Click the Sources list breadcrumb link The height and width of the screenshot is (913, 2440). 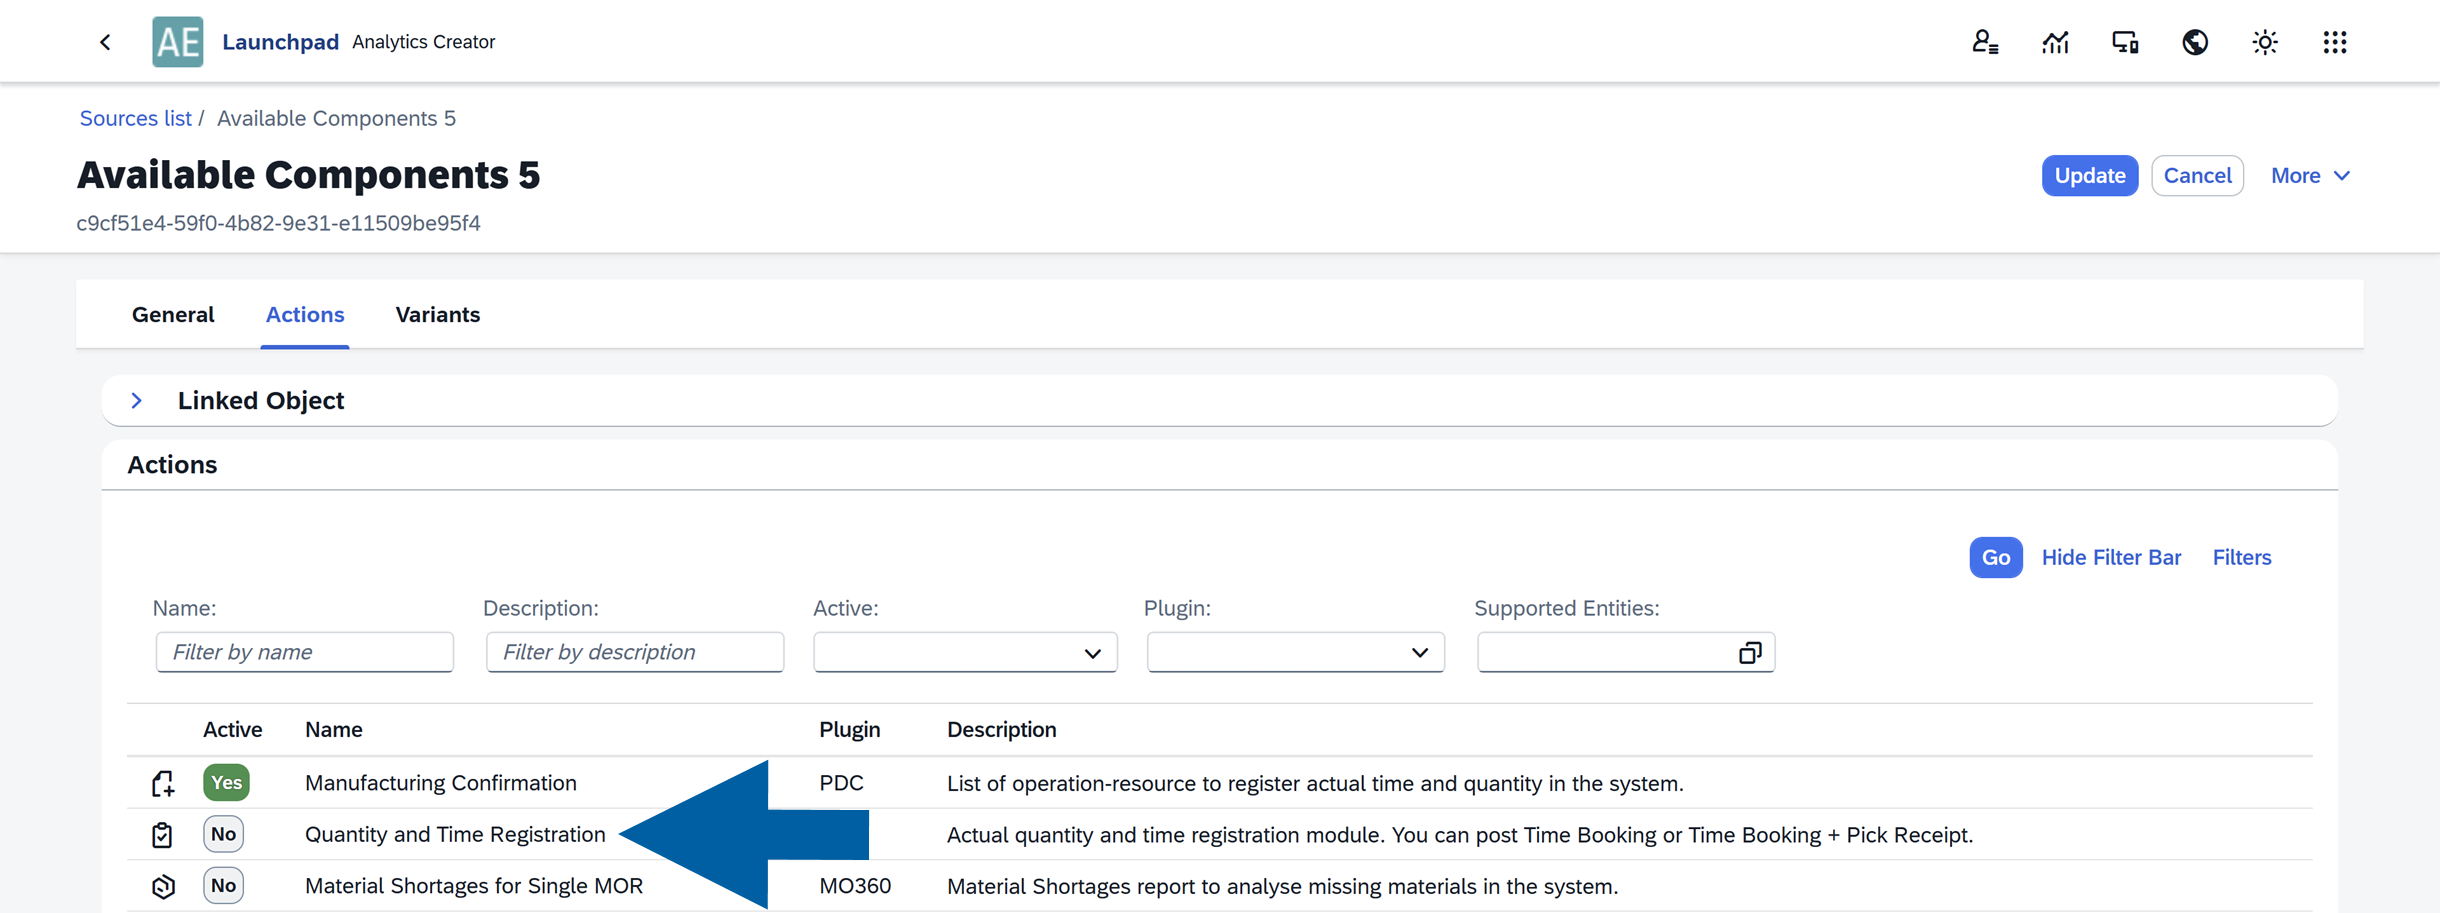coord(135,118)
